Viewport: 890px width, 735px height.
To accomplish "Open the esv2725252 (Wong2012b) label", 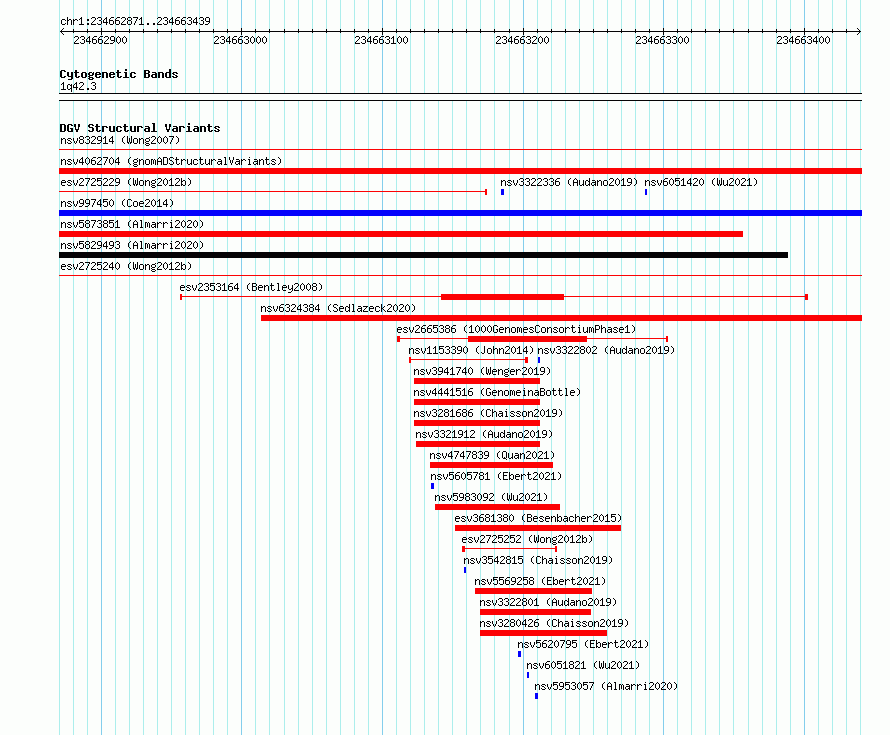I will [x=527, y=539].
